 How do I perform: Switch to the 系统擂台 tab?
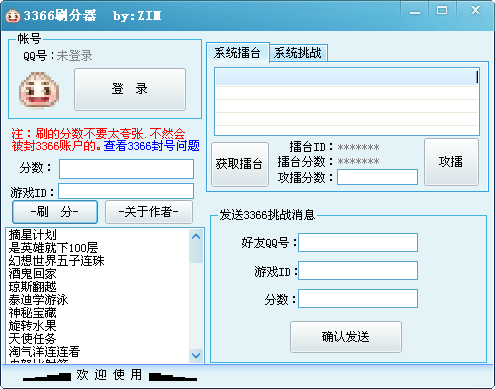237,53
